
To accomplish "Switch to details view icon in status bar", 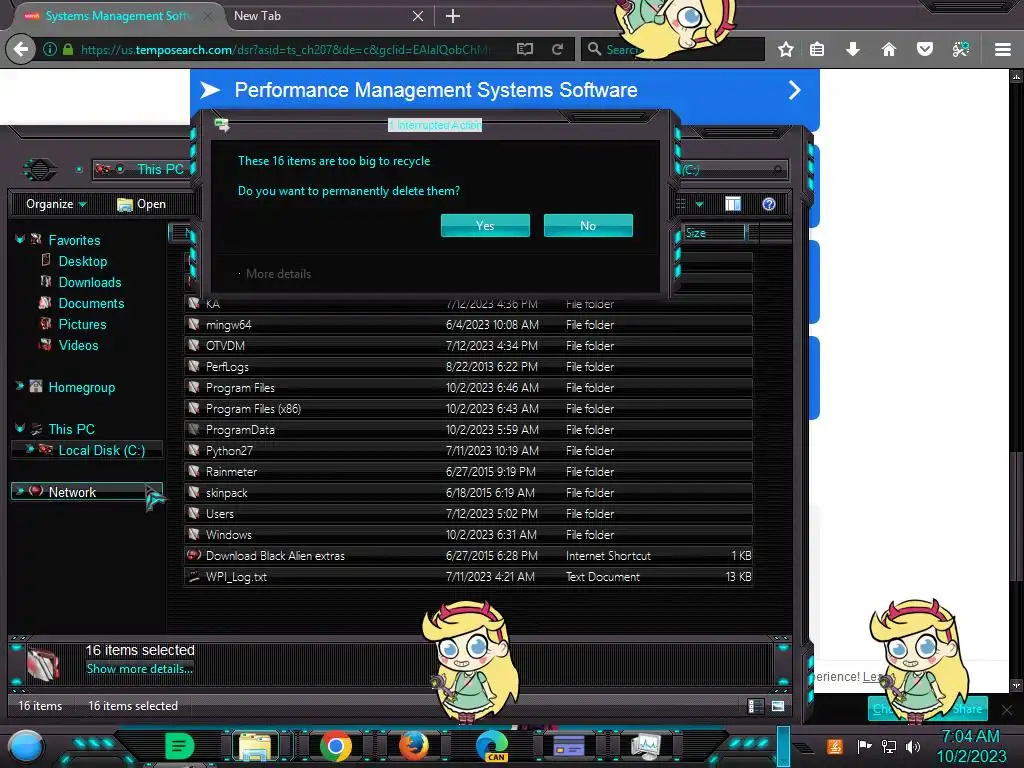I will (756, 706).
